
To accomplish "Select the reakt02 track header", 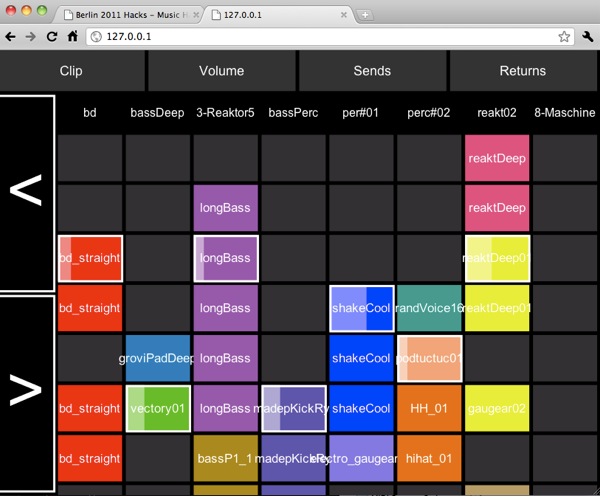I will pyautogui.click(x=497, y=113).
